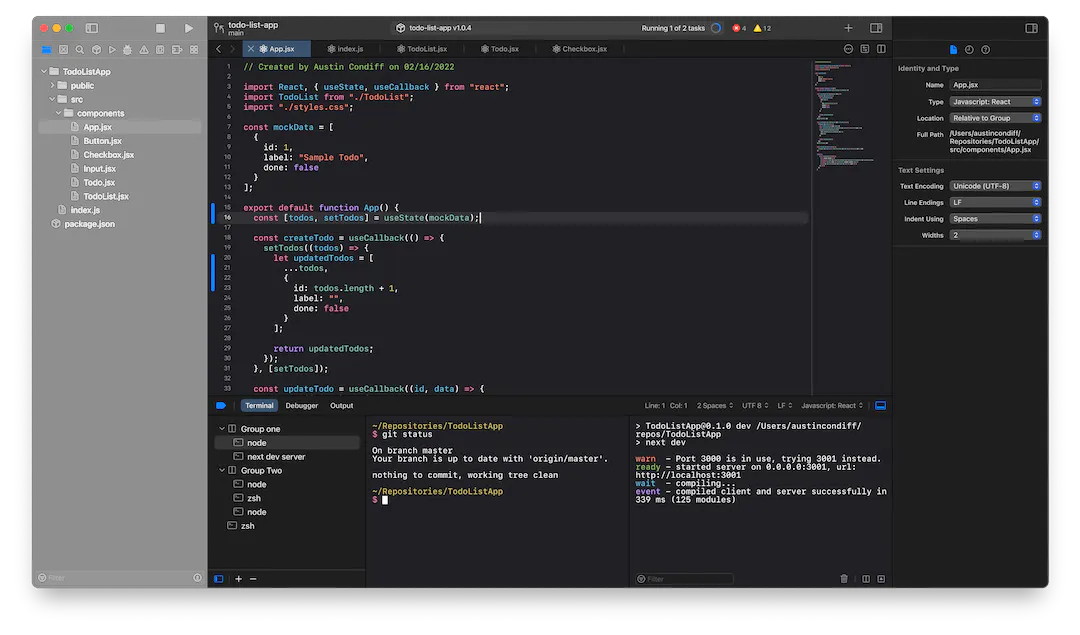Clear terminal output with trash icon
The image size is (1080, 635).
[x=844, y=579]
